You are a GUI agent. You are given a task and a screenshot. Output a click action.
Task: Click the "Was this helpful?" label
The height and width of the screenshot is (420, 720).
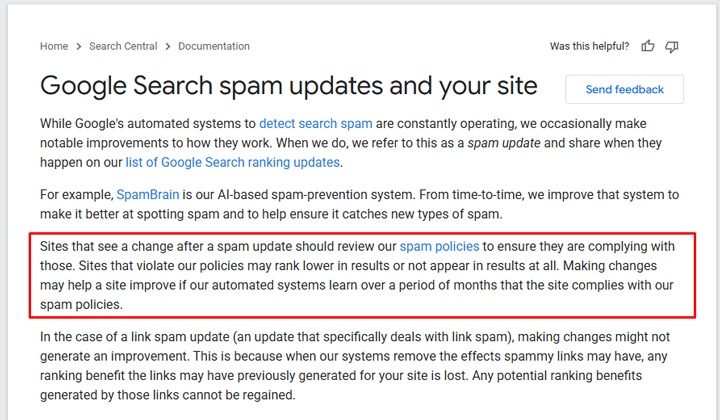pos(589,46)
